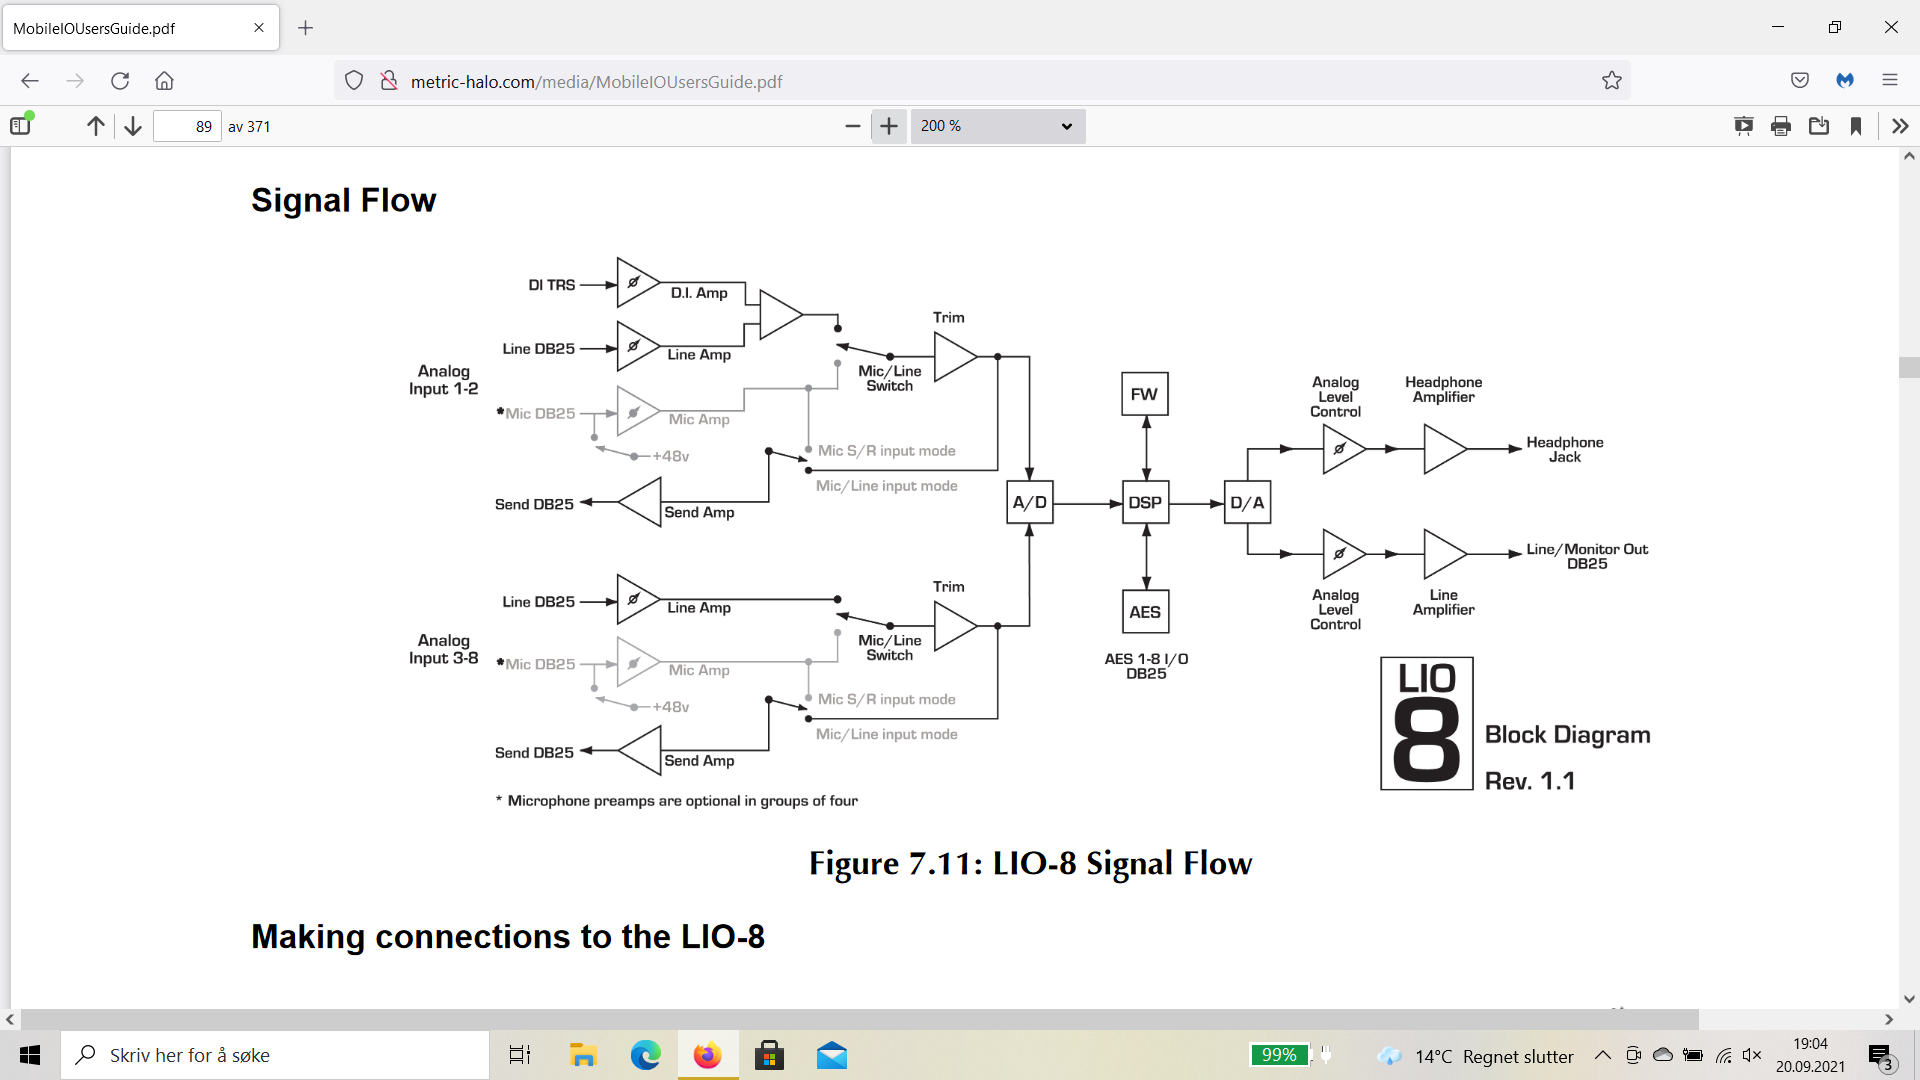Image resolution: width=1920 pixels, height=1080 pixels.
Task: Click the page number input field
Action: [187, 126]
